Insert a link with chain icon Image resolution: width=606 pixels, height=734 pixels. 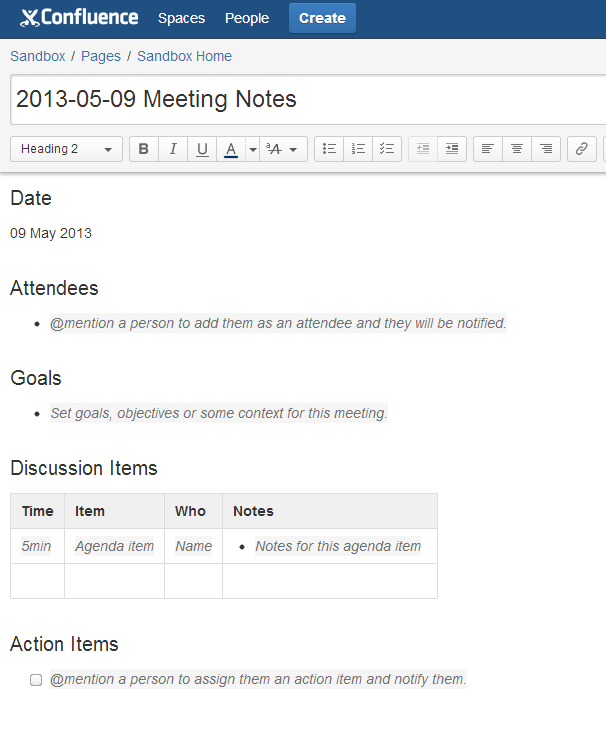582,149
